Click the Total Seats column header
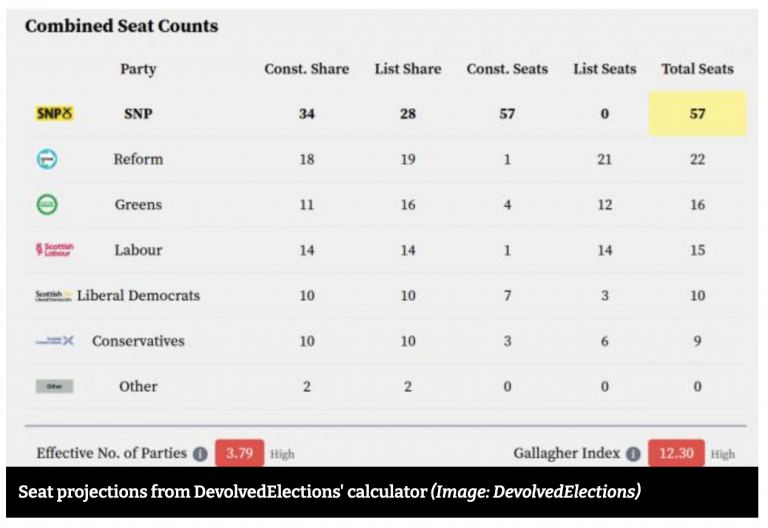This screenshot has height=528, width=768. (697, 69)
